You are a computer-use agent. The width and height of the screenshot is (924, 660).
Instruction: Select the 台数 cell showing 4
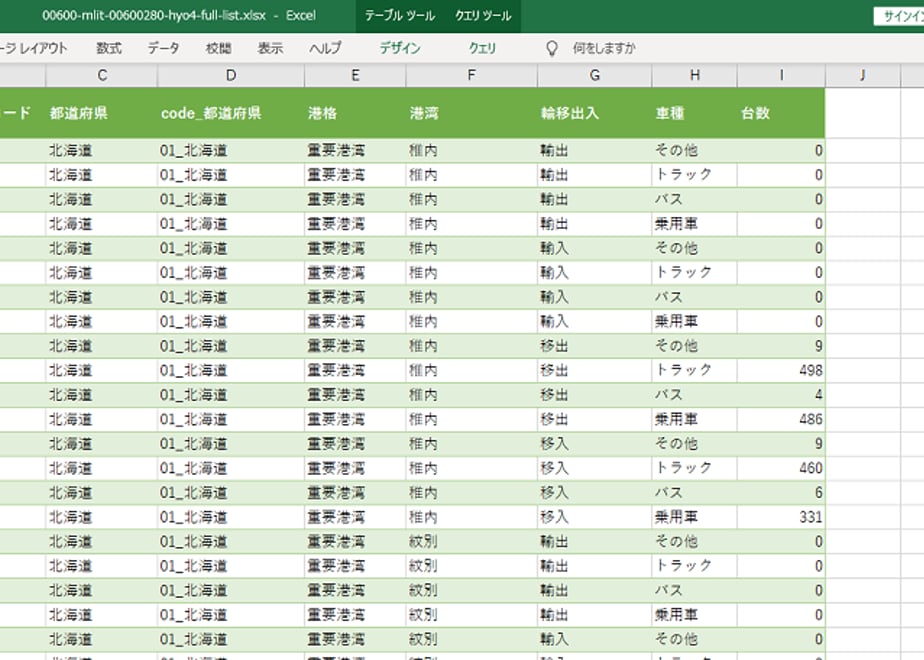coord(781,395)
